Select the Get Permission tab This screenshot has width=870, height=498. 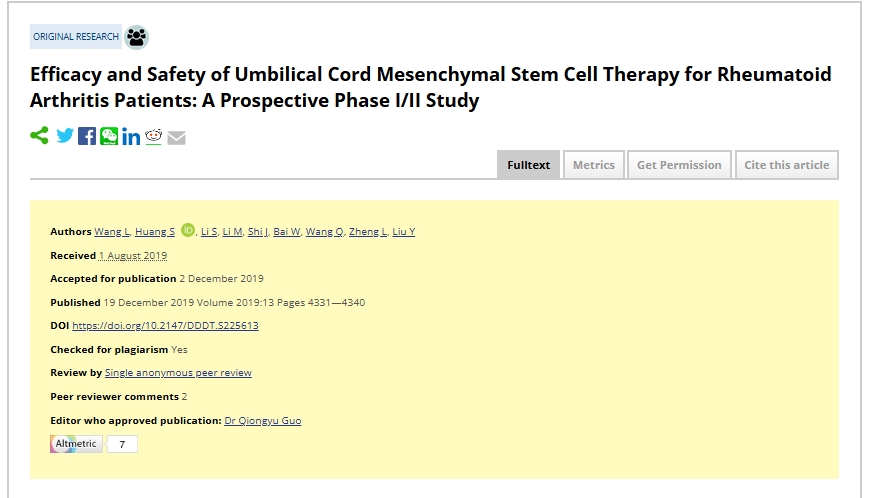click(x=679, y=165)
